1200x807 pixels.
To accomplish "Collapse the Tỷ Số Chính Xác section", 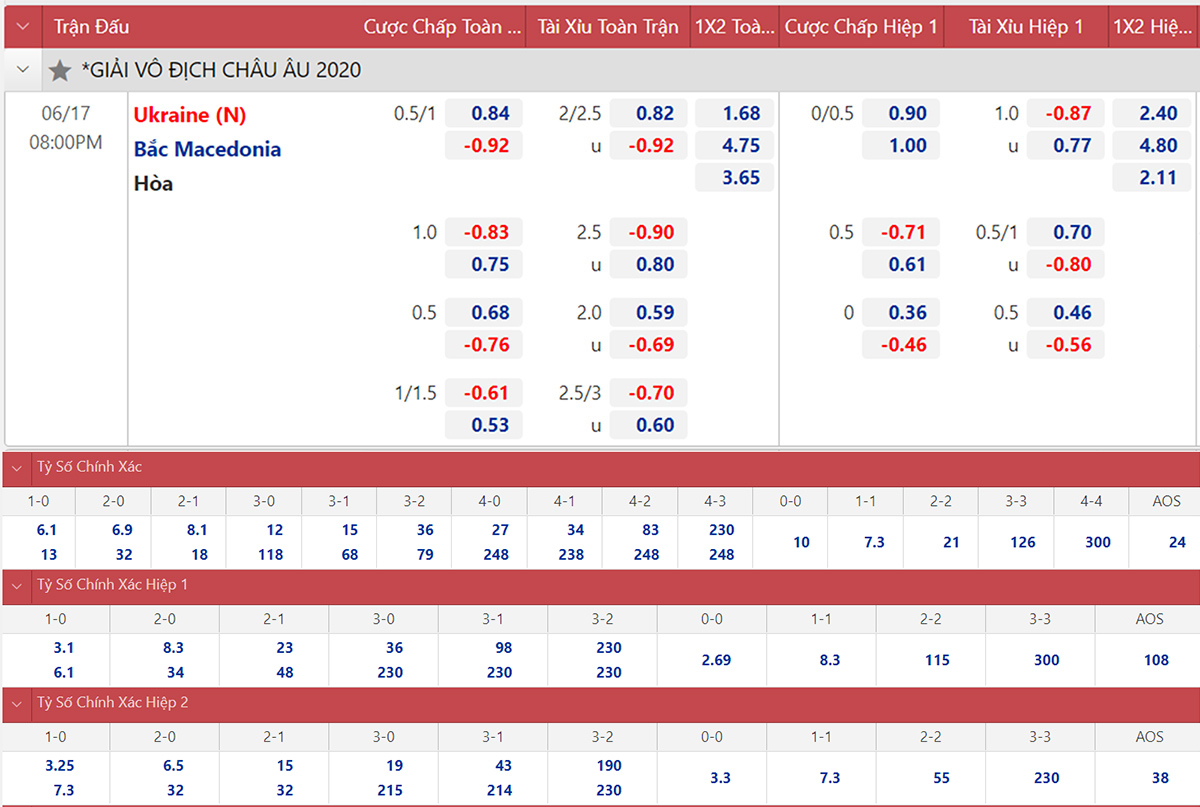I will tap(17, 467).
